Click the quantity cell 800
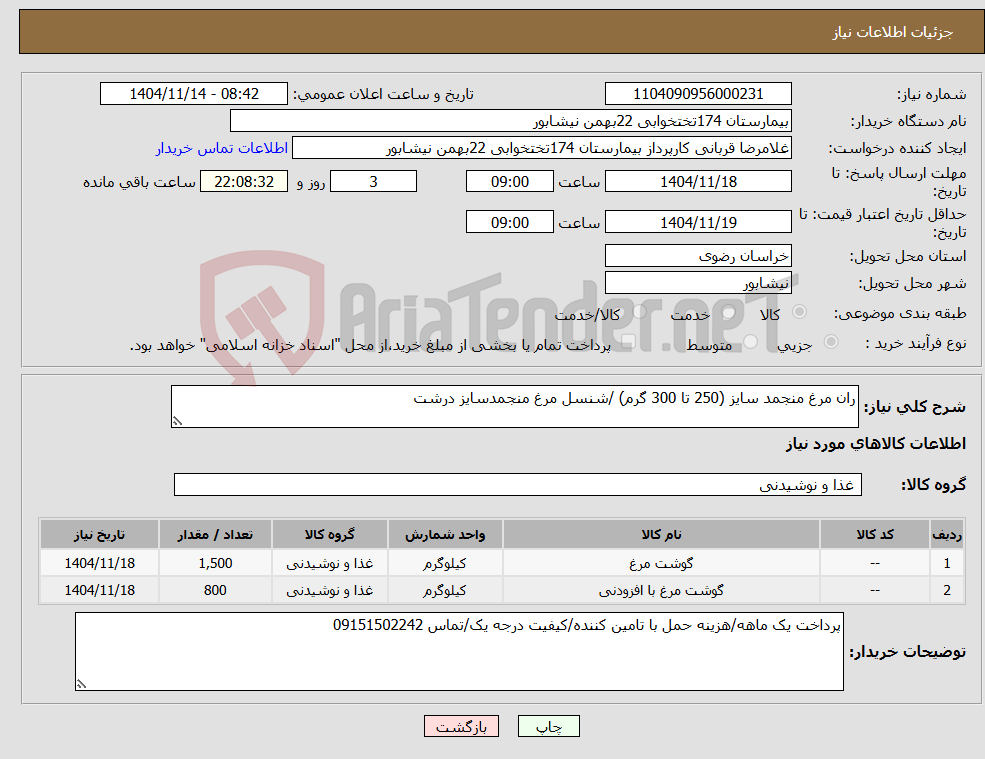The width and height of the screenshot is (985, 759). point(215,590)
